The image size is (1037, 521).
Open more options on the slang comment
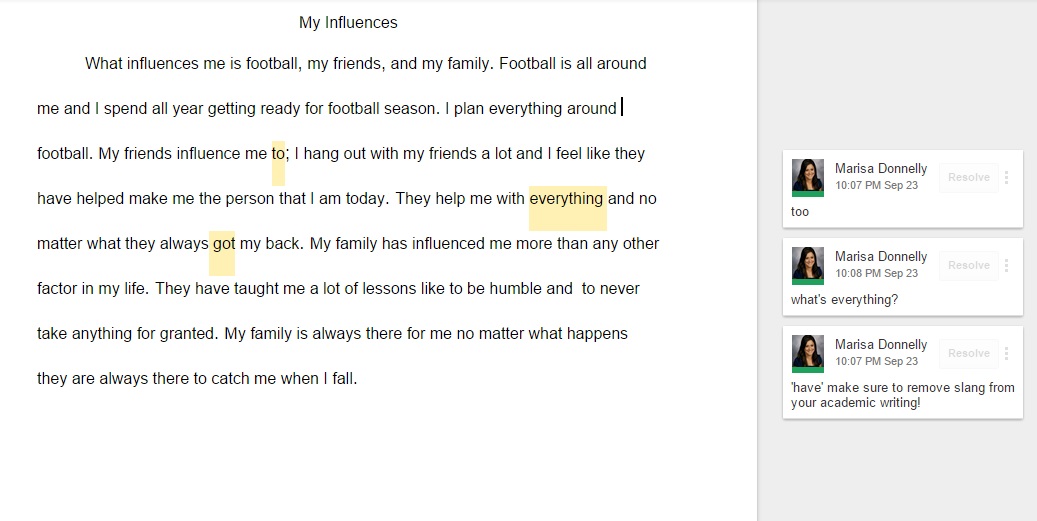point(1006,354)
